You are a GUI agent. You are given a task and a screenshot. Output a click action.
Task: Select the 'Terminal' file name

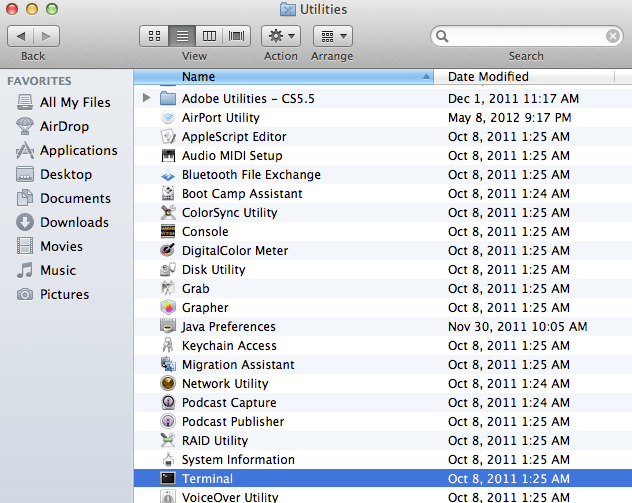pos(207,478)
